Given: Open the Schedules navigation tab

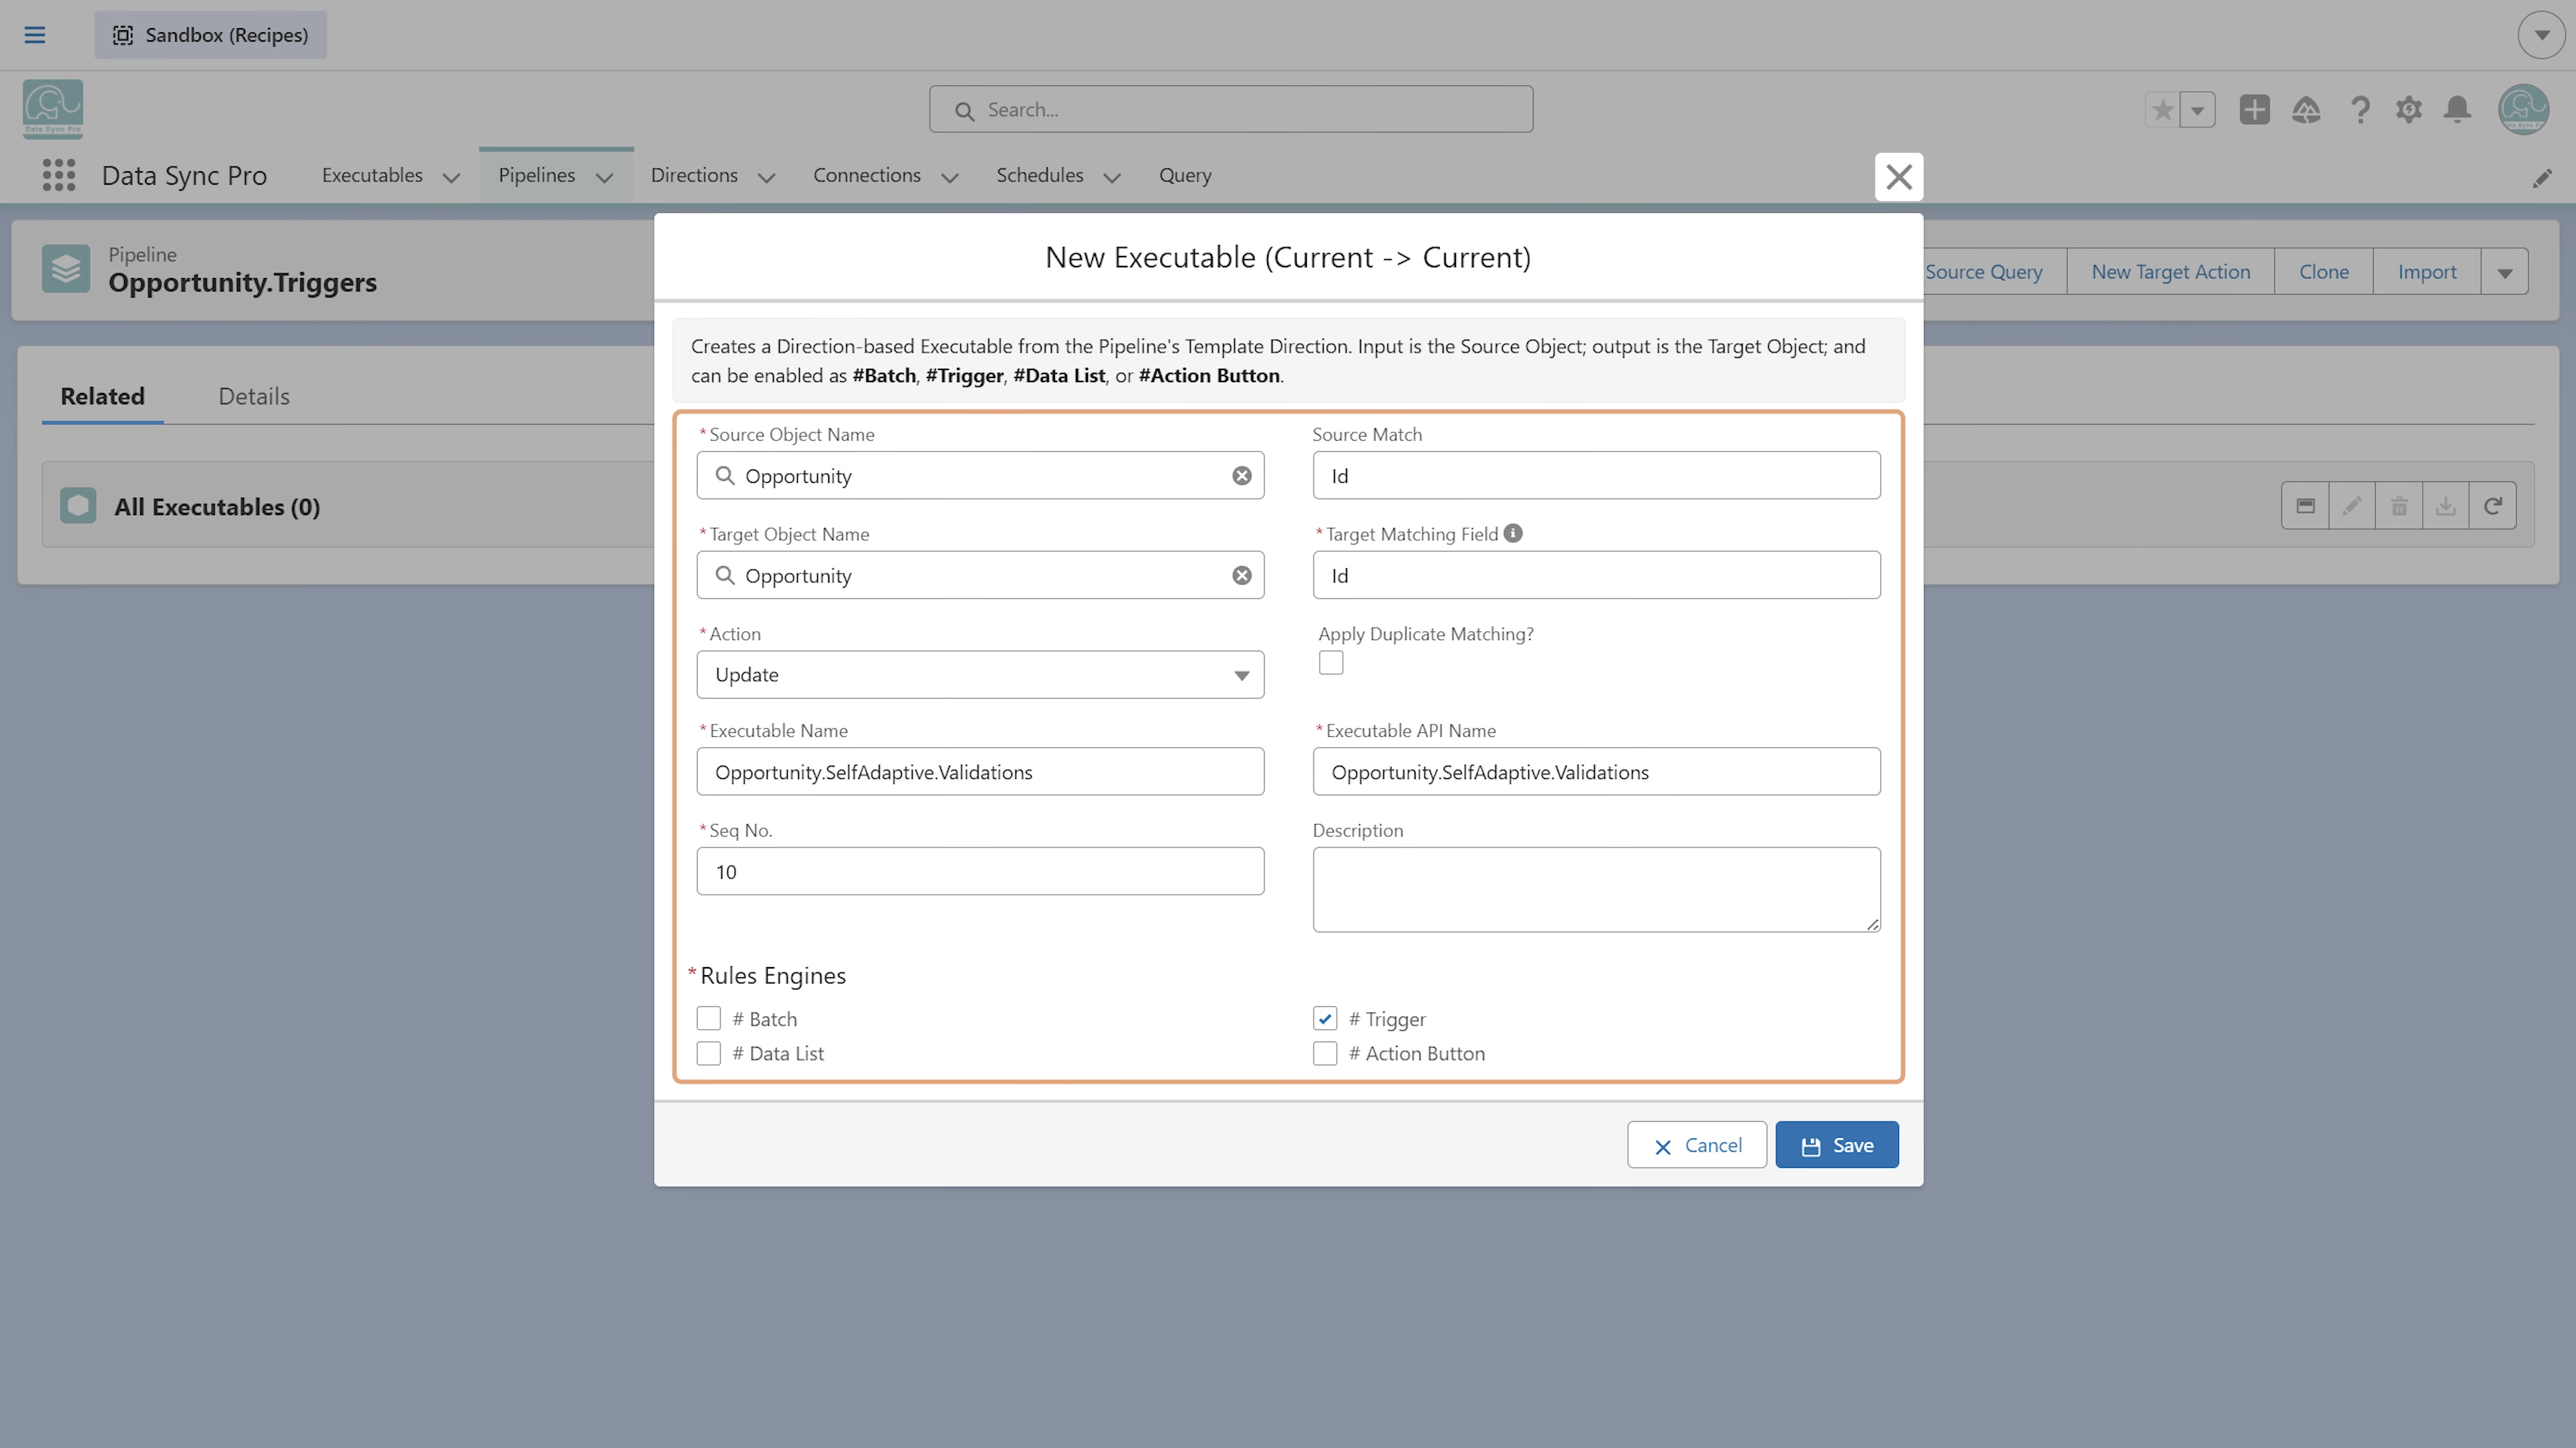Looking at the screenshot, I should click(1040, 175).
